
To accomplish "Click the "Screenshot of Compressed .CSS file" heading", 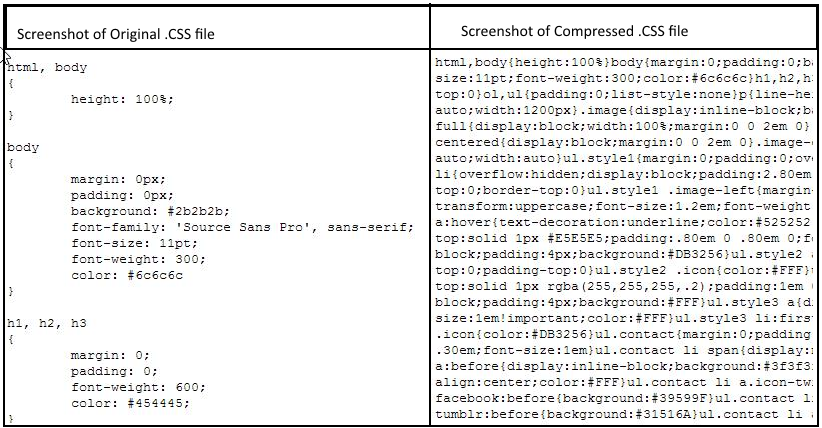I will click(574, 32).
